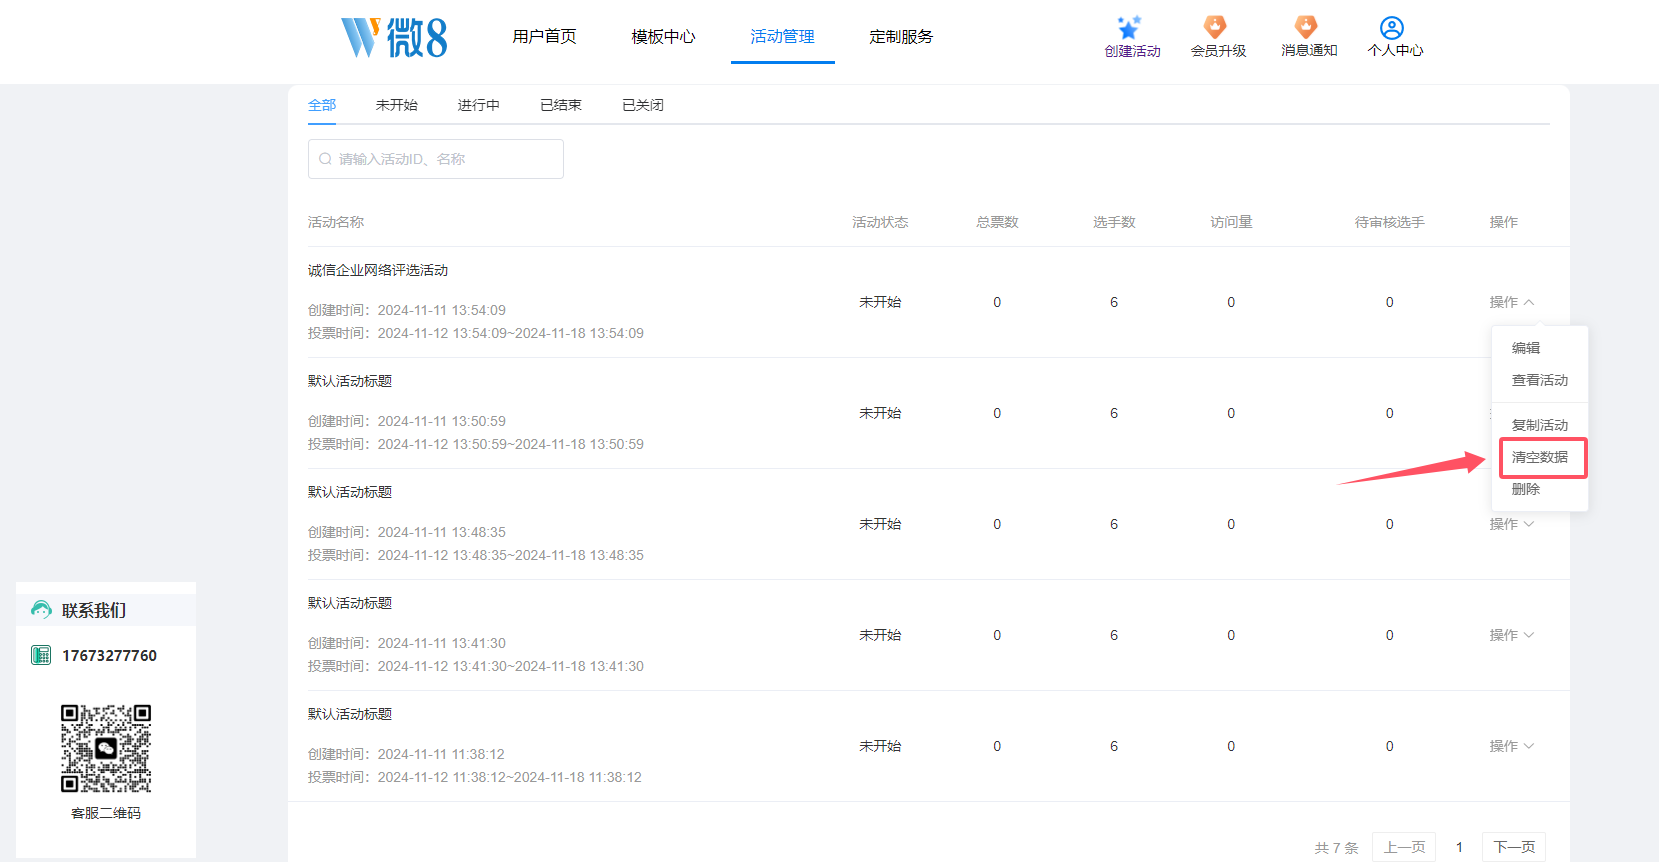Click 默认活动标题 created at 13:50:59
Image resolution: width=1659 pixels, height=862 pixels.
[350, 381]
